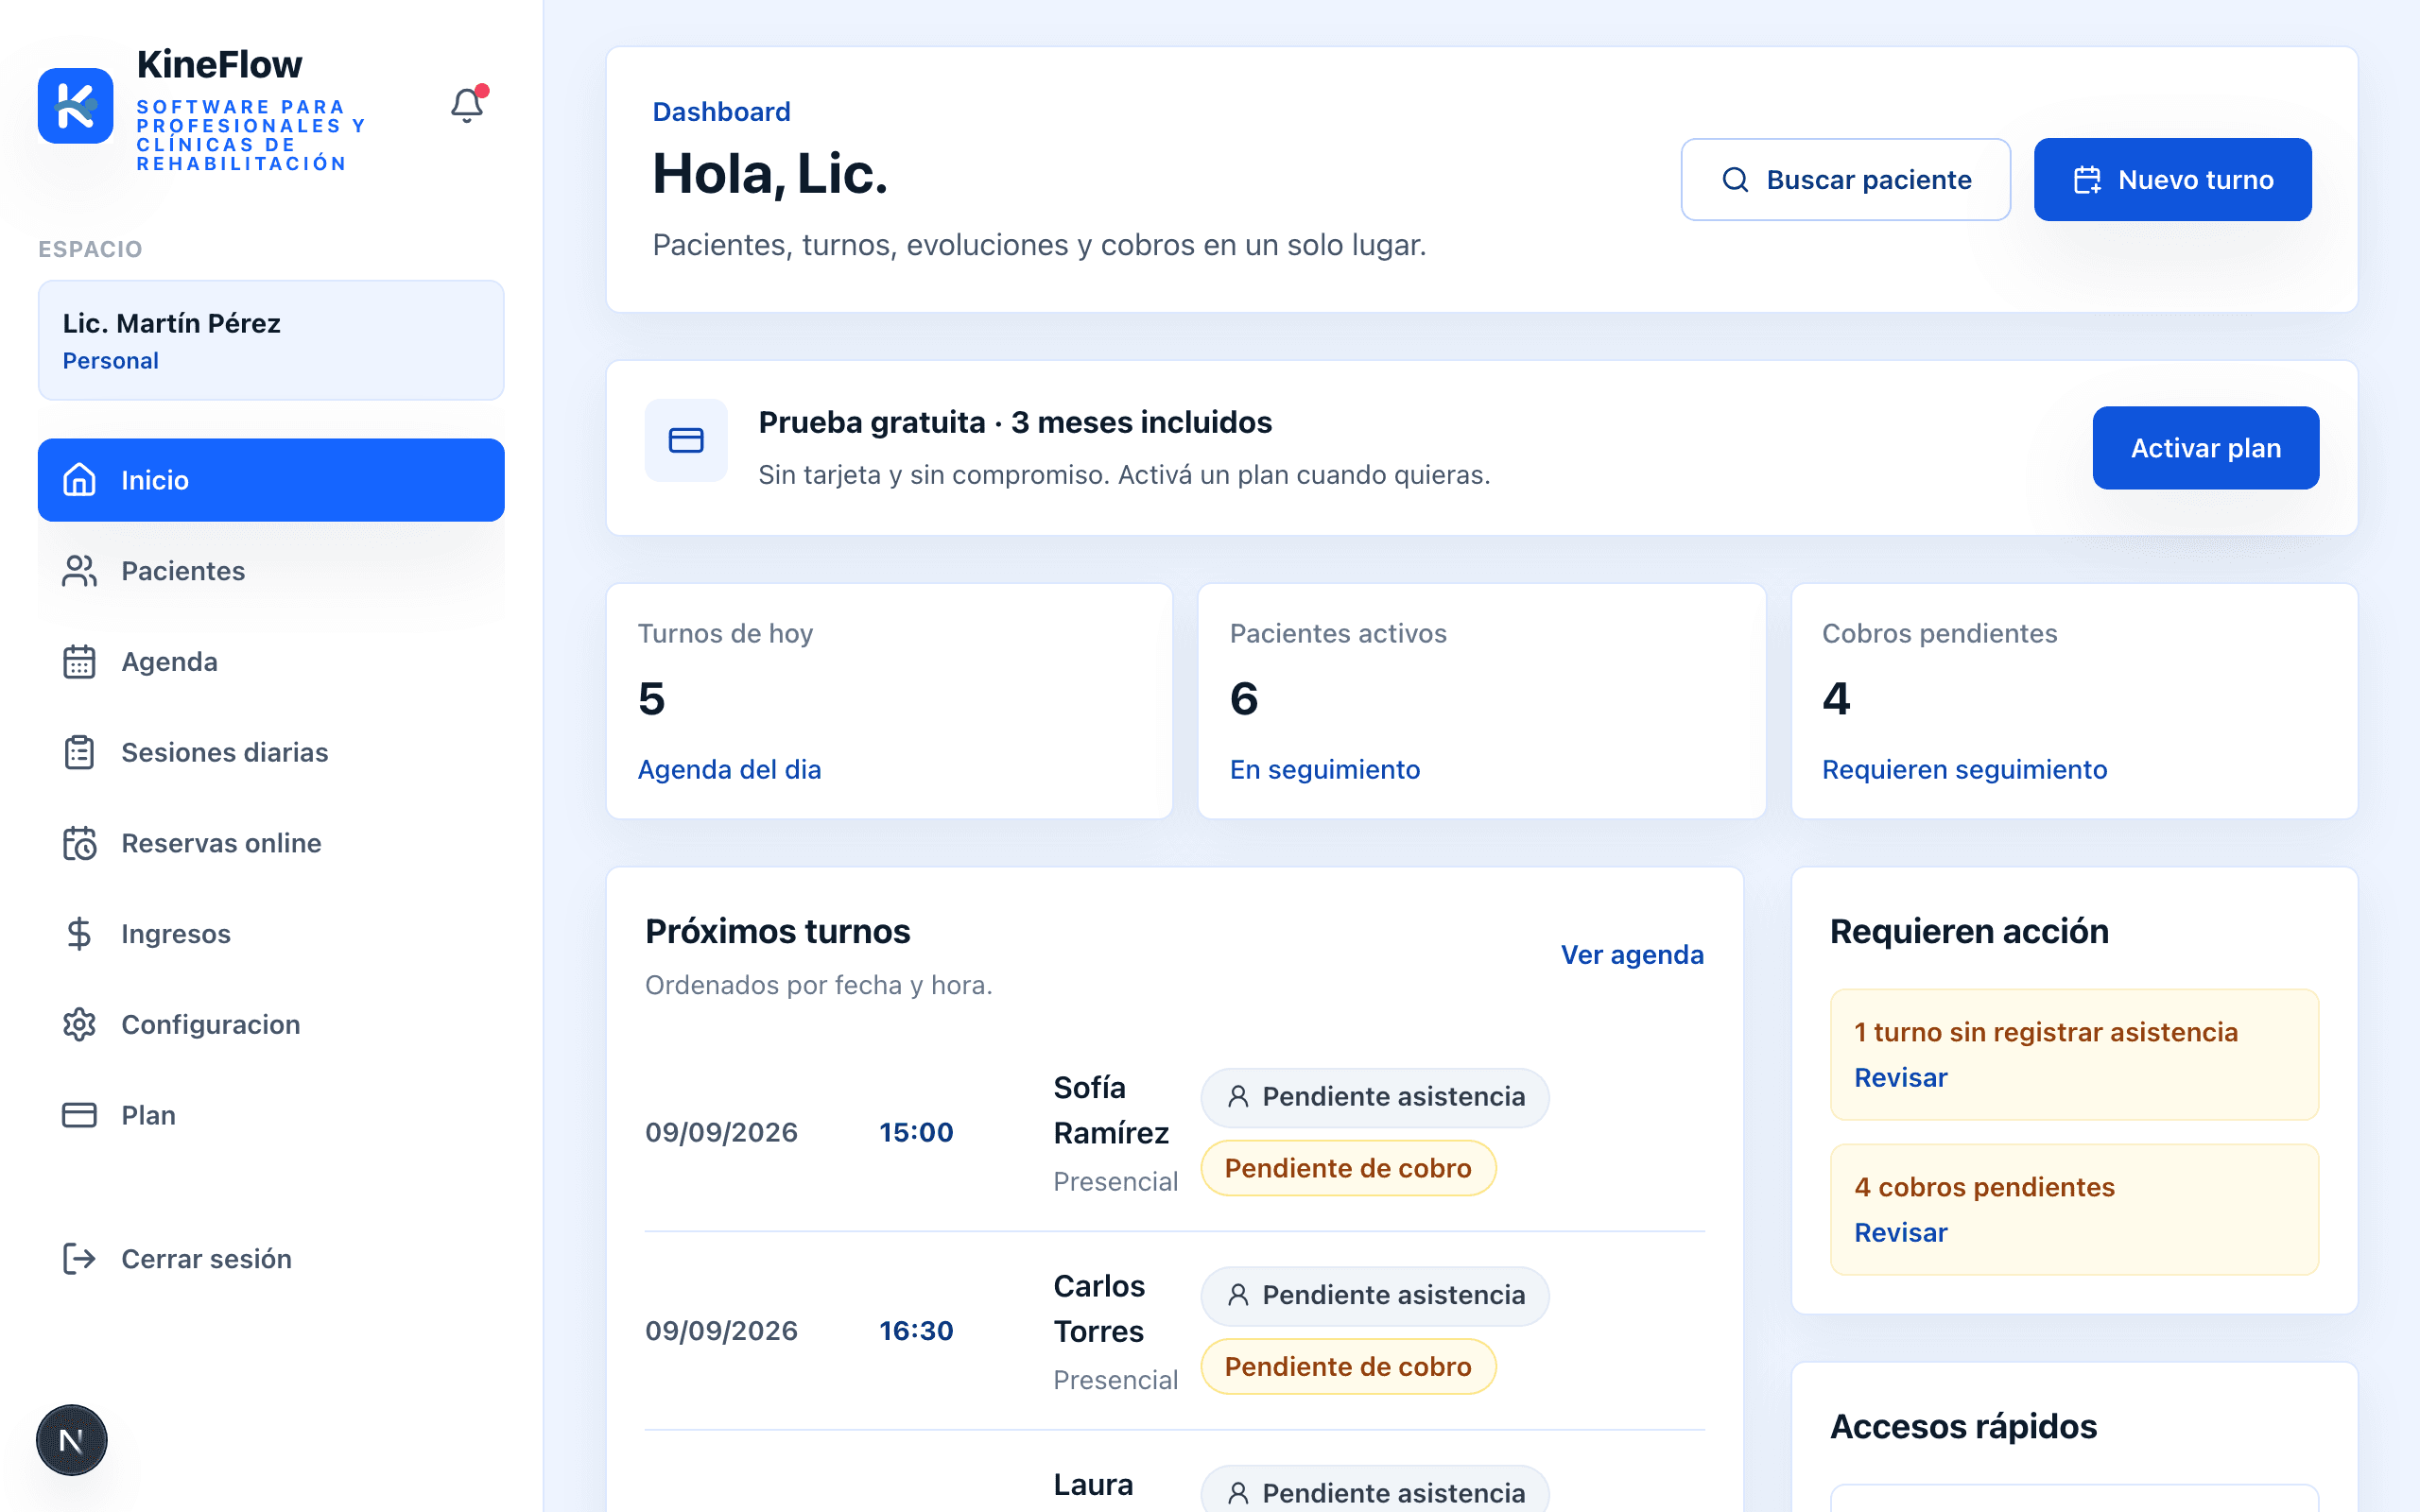This screenshot has width=2420, height=1512.
Task: Click the Ingresos dollar icon
Action: 79,934
